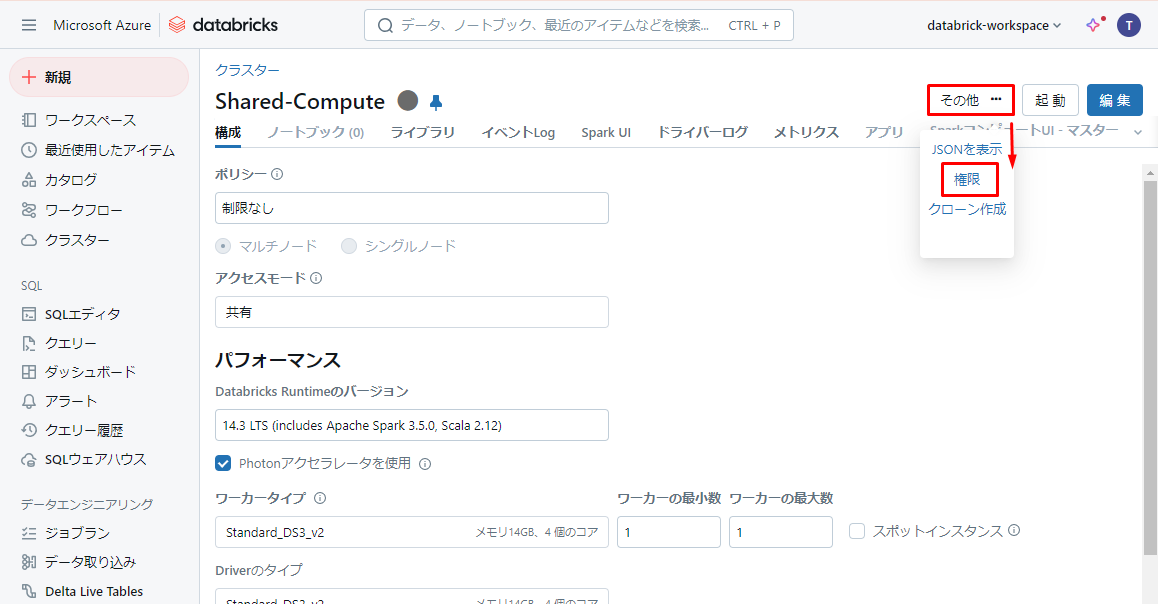Go to SQL Editor in sidebar

click(x=82, y=314)
